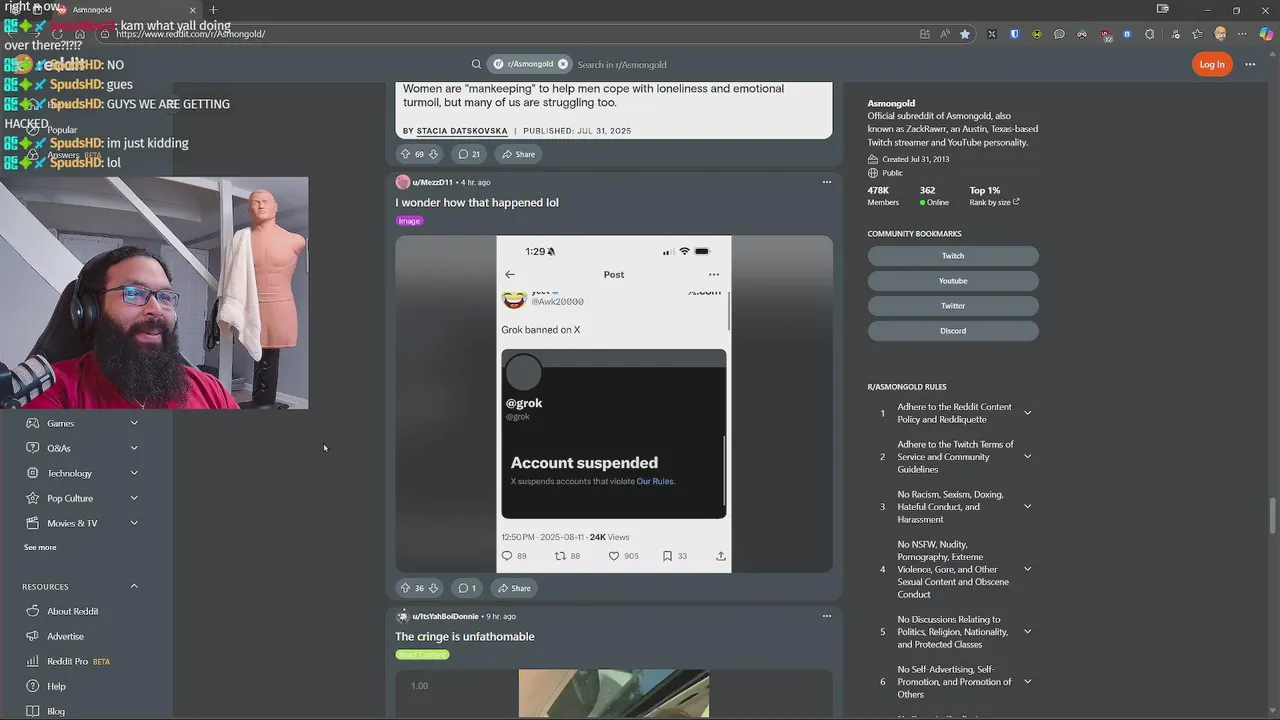
Task: Click the Log In button
Action: (x=1212, y=64)
